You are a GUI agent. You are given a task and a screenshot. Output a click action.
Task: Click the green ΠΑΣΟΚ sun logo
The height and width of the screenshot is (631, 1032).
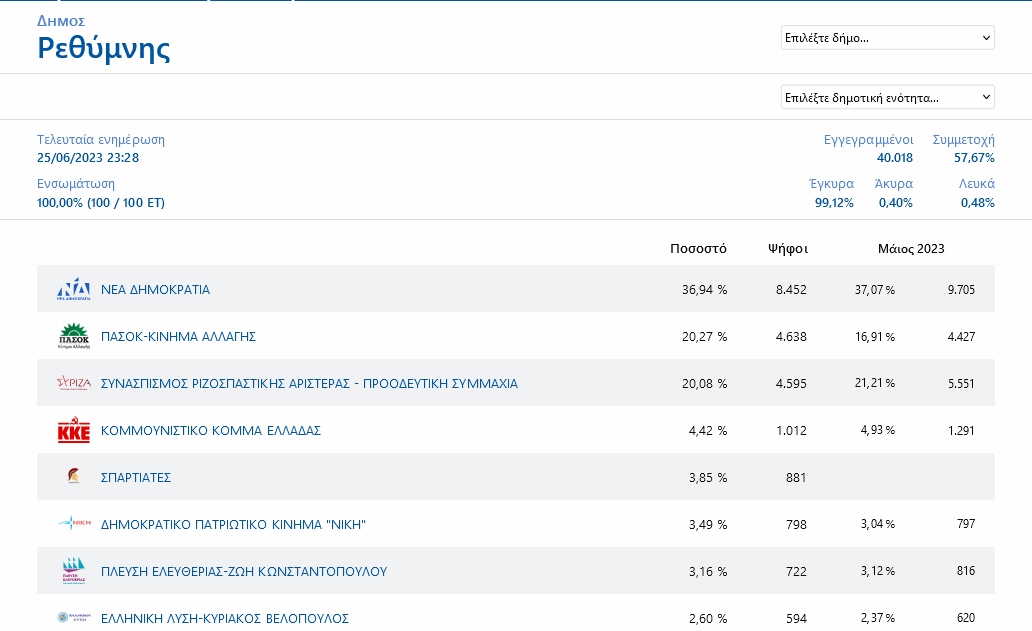pos(74,336)
